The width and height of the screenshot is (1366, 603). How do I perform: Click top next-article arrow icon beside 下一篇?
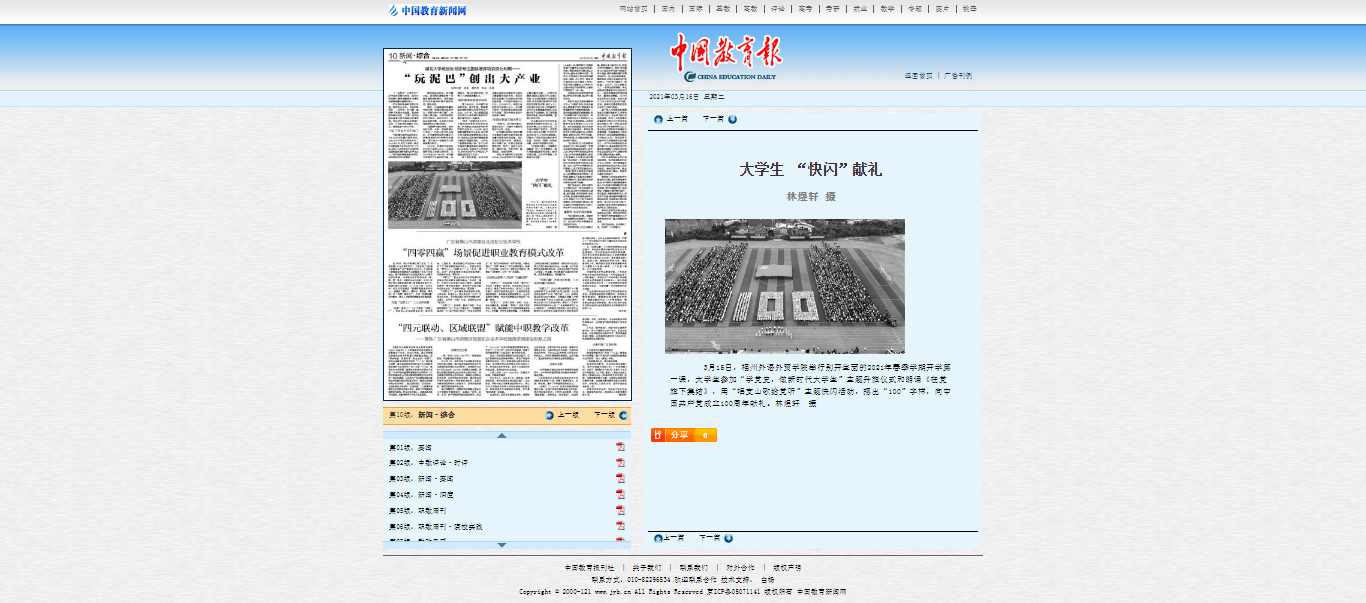pos(732,119)
